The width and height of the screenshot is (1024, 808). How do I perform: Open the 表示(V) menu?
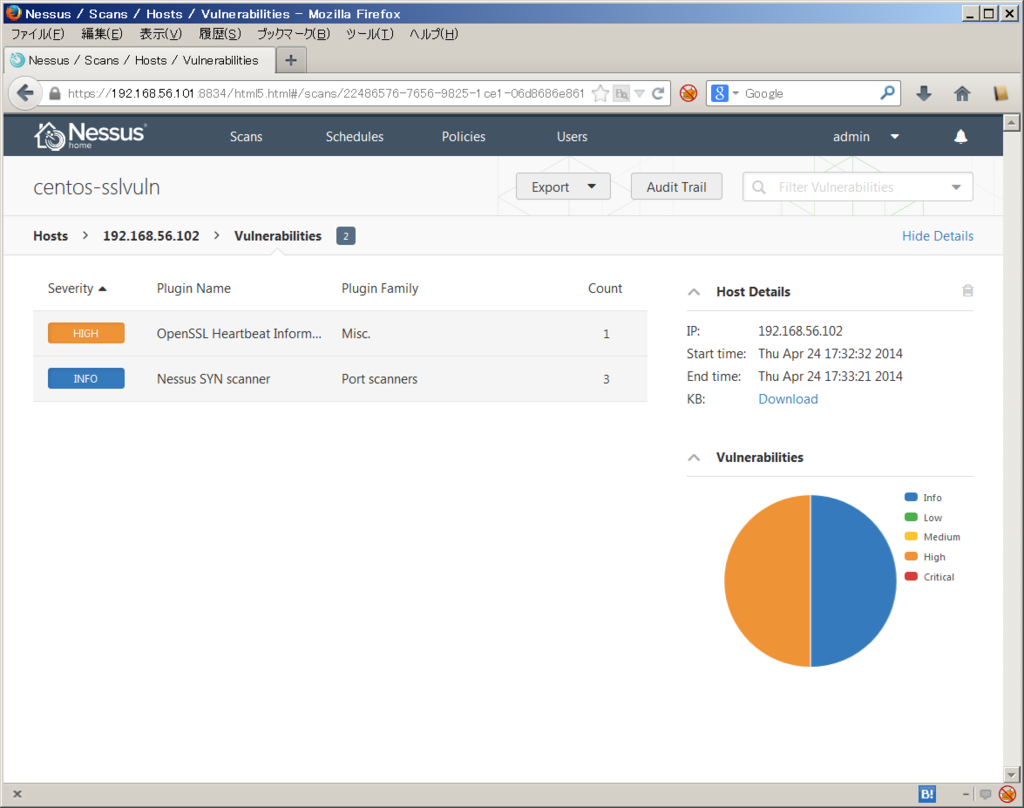pos(161,34)
